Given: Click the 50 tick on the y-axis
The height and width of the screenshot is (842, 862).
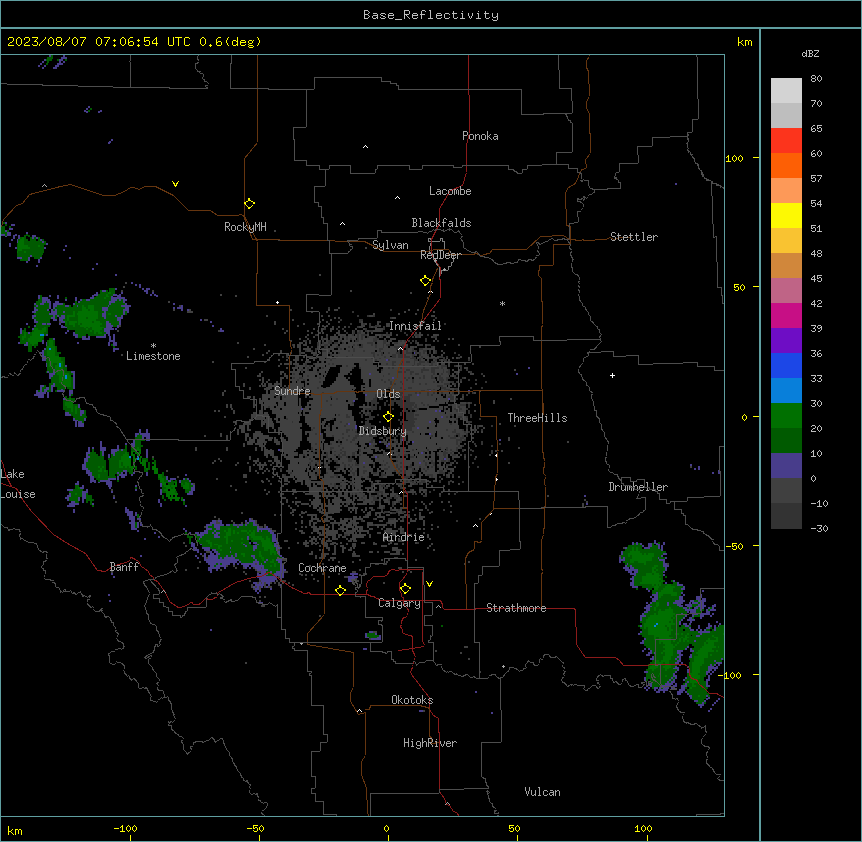Looking at the screenshot, I should [739, 287].
